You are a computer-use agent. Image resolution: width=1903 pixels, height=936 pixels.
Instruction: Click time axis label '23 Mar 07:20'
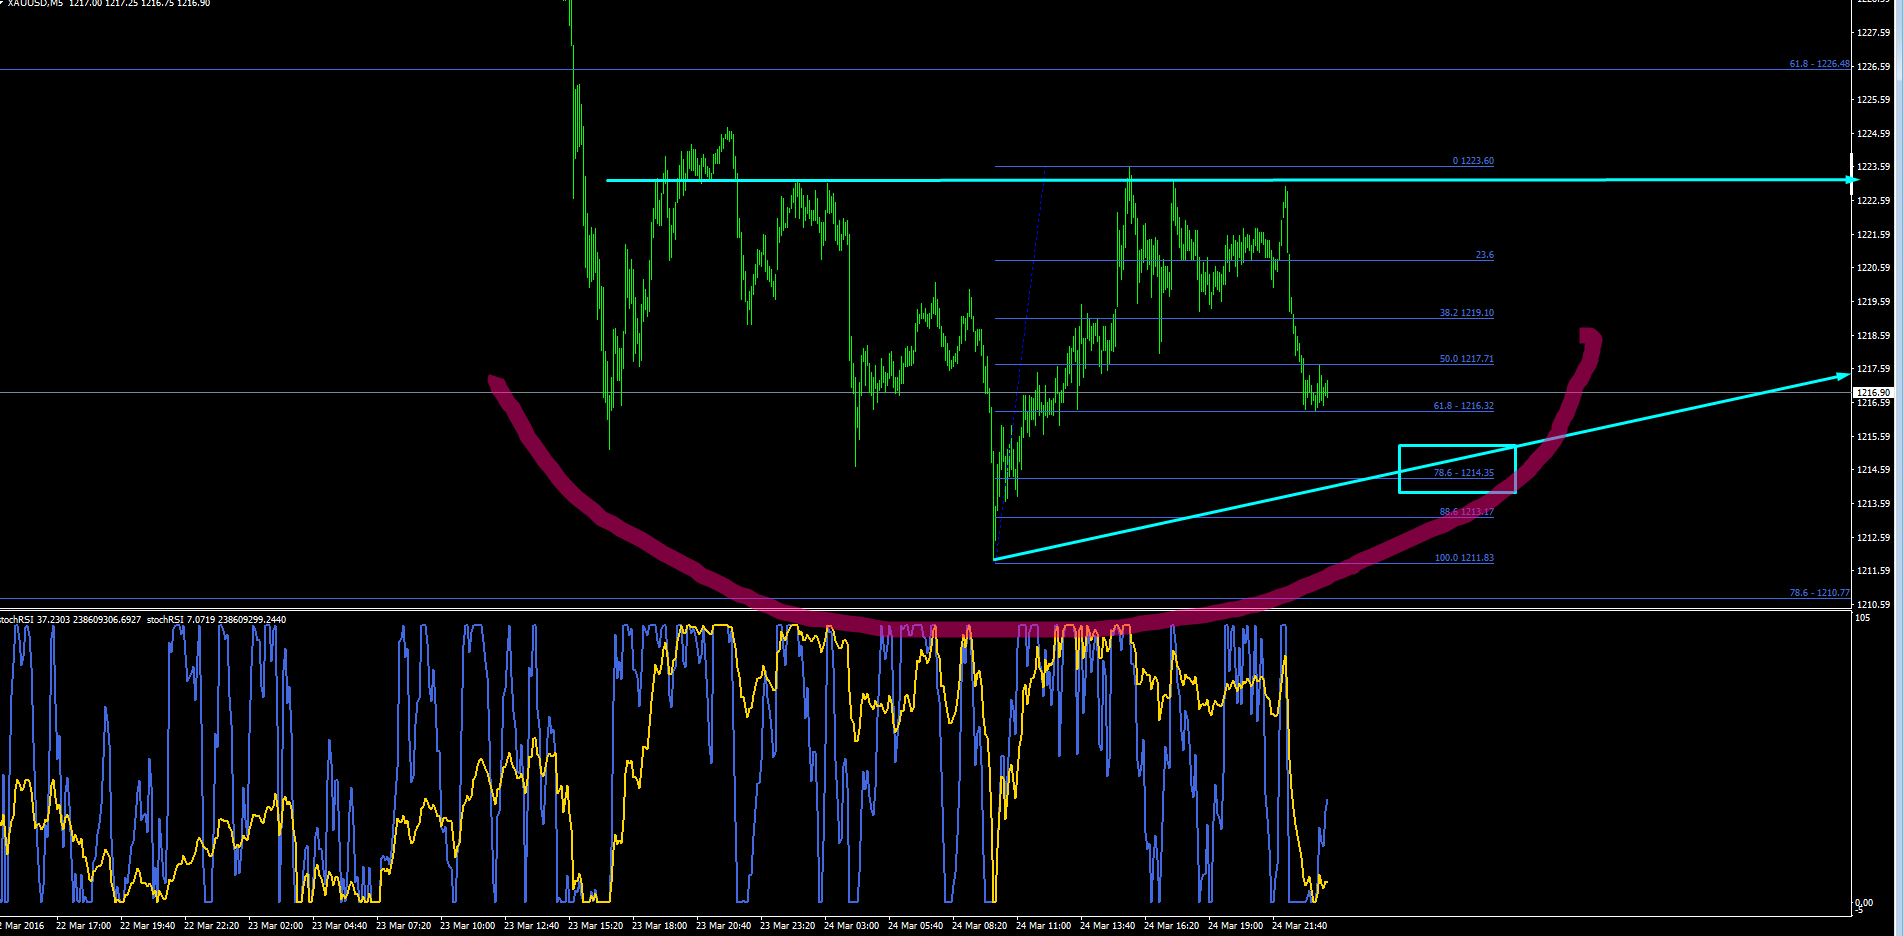(404, 926)
